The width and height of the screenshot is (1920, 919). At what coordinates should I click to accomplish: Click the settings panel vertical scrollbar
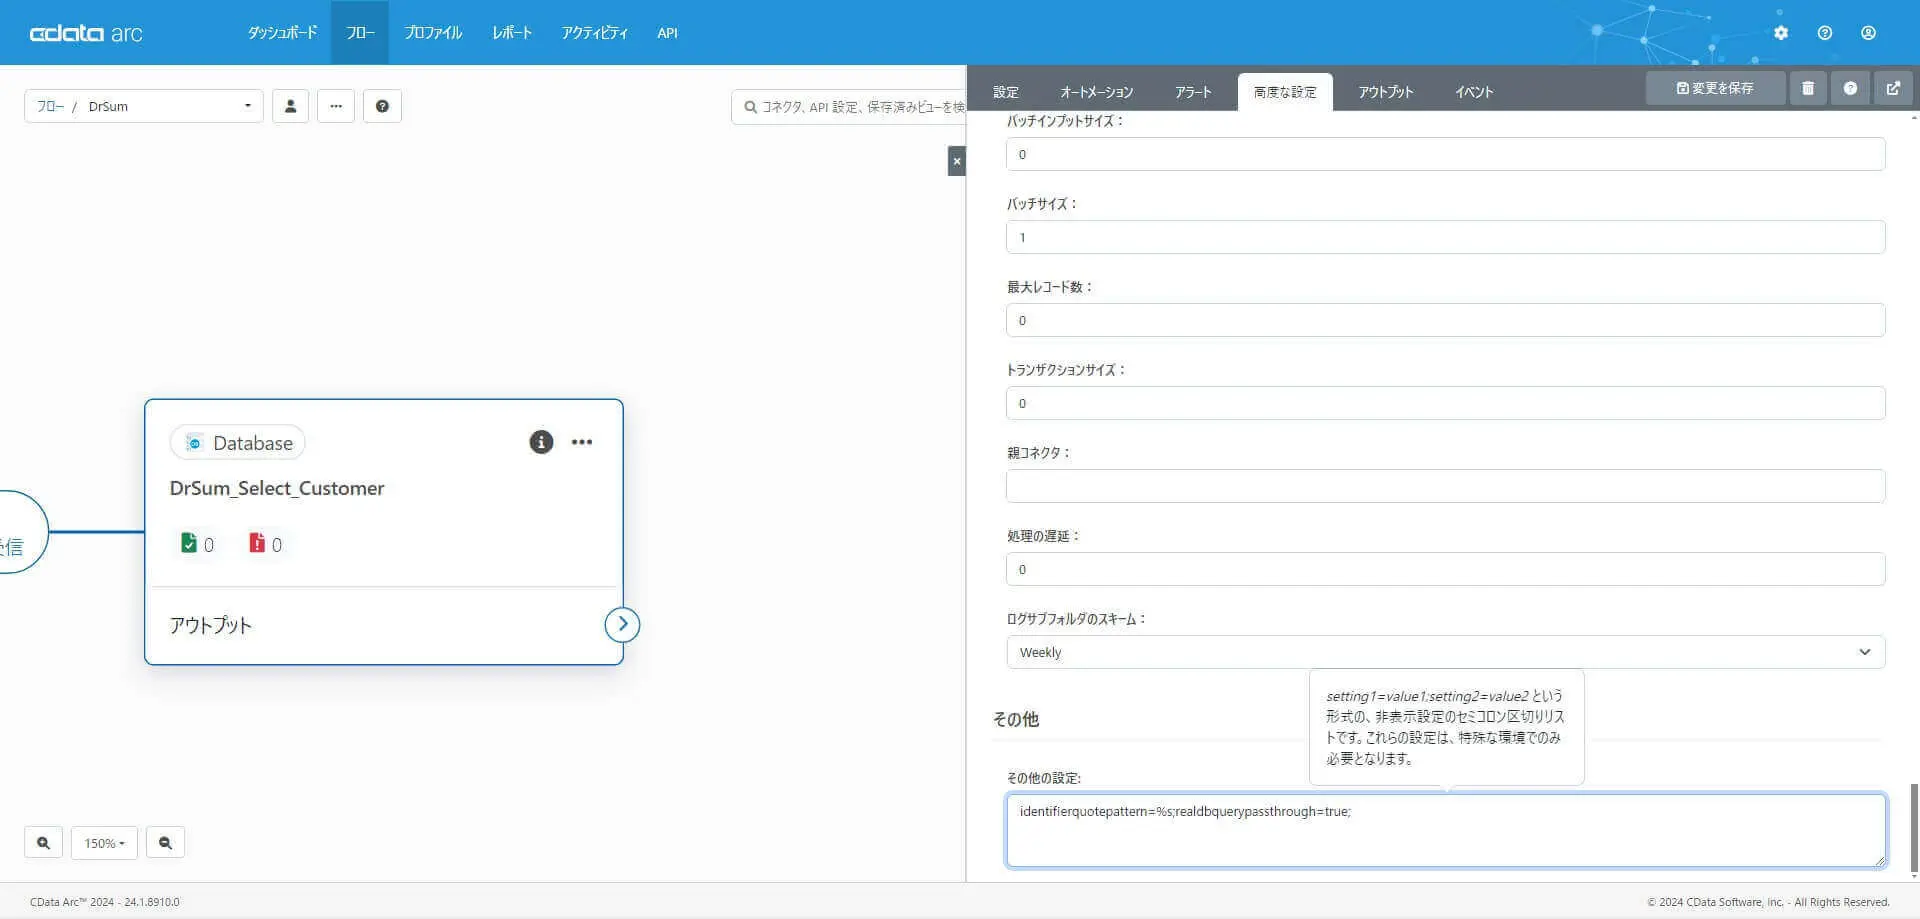coord(1914,828)
